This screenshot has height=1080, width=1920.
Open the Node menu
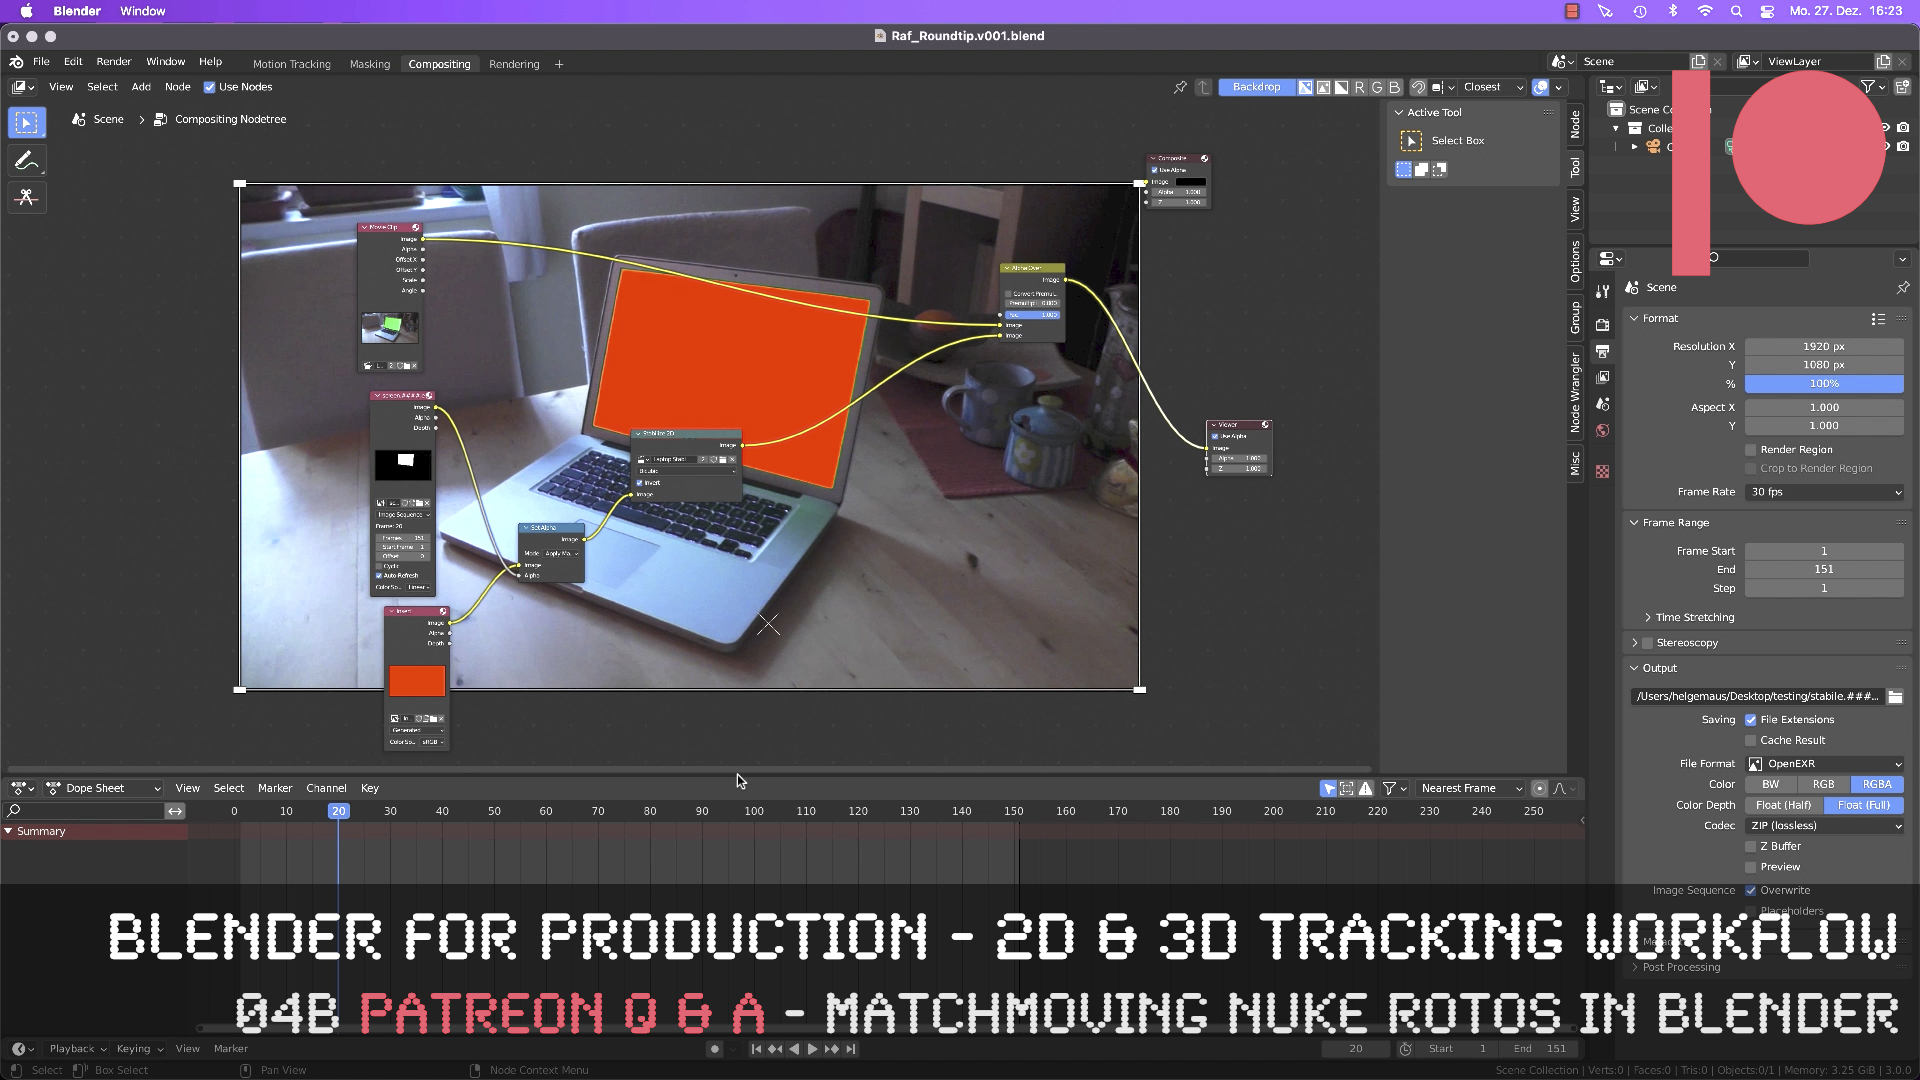[177, 86]
